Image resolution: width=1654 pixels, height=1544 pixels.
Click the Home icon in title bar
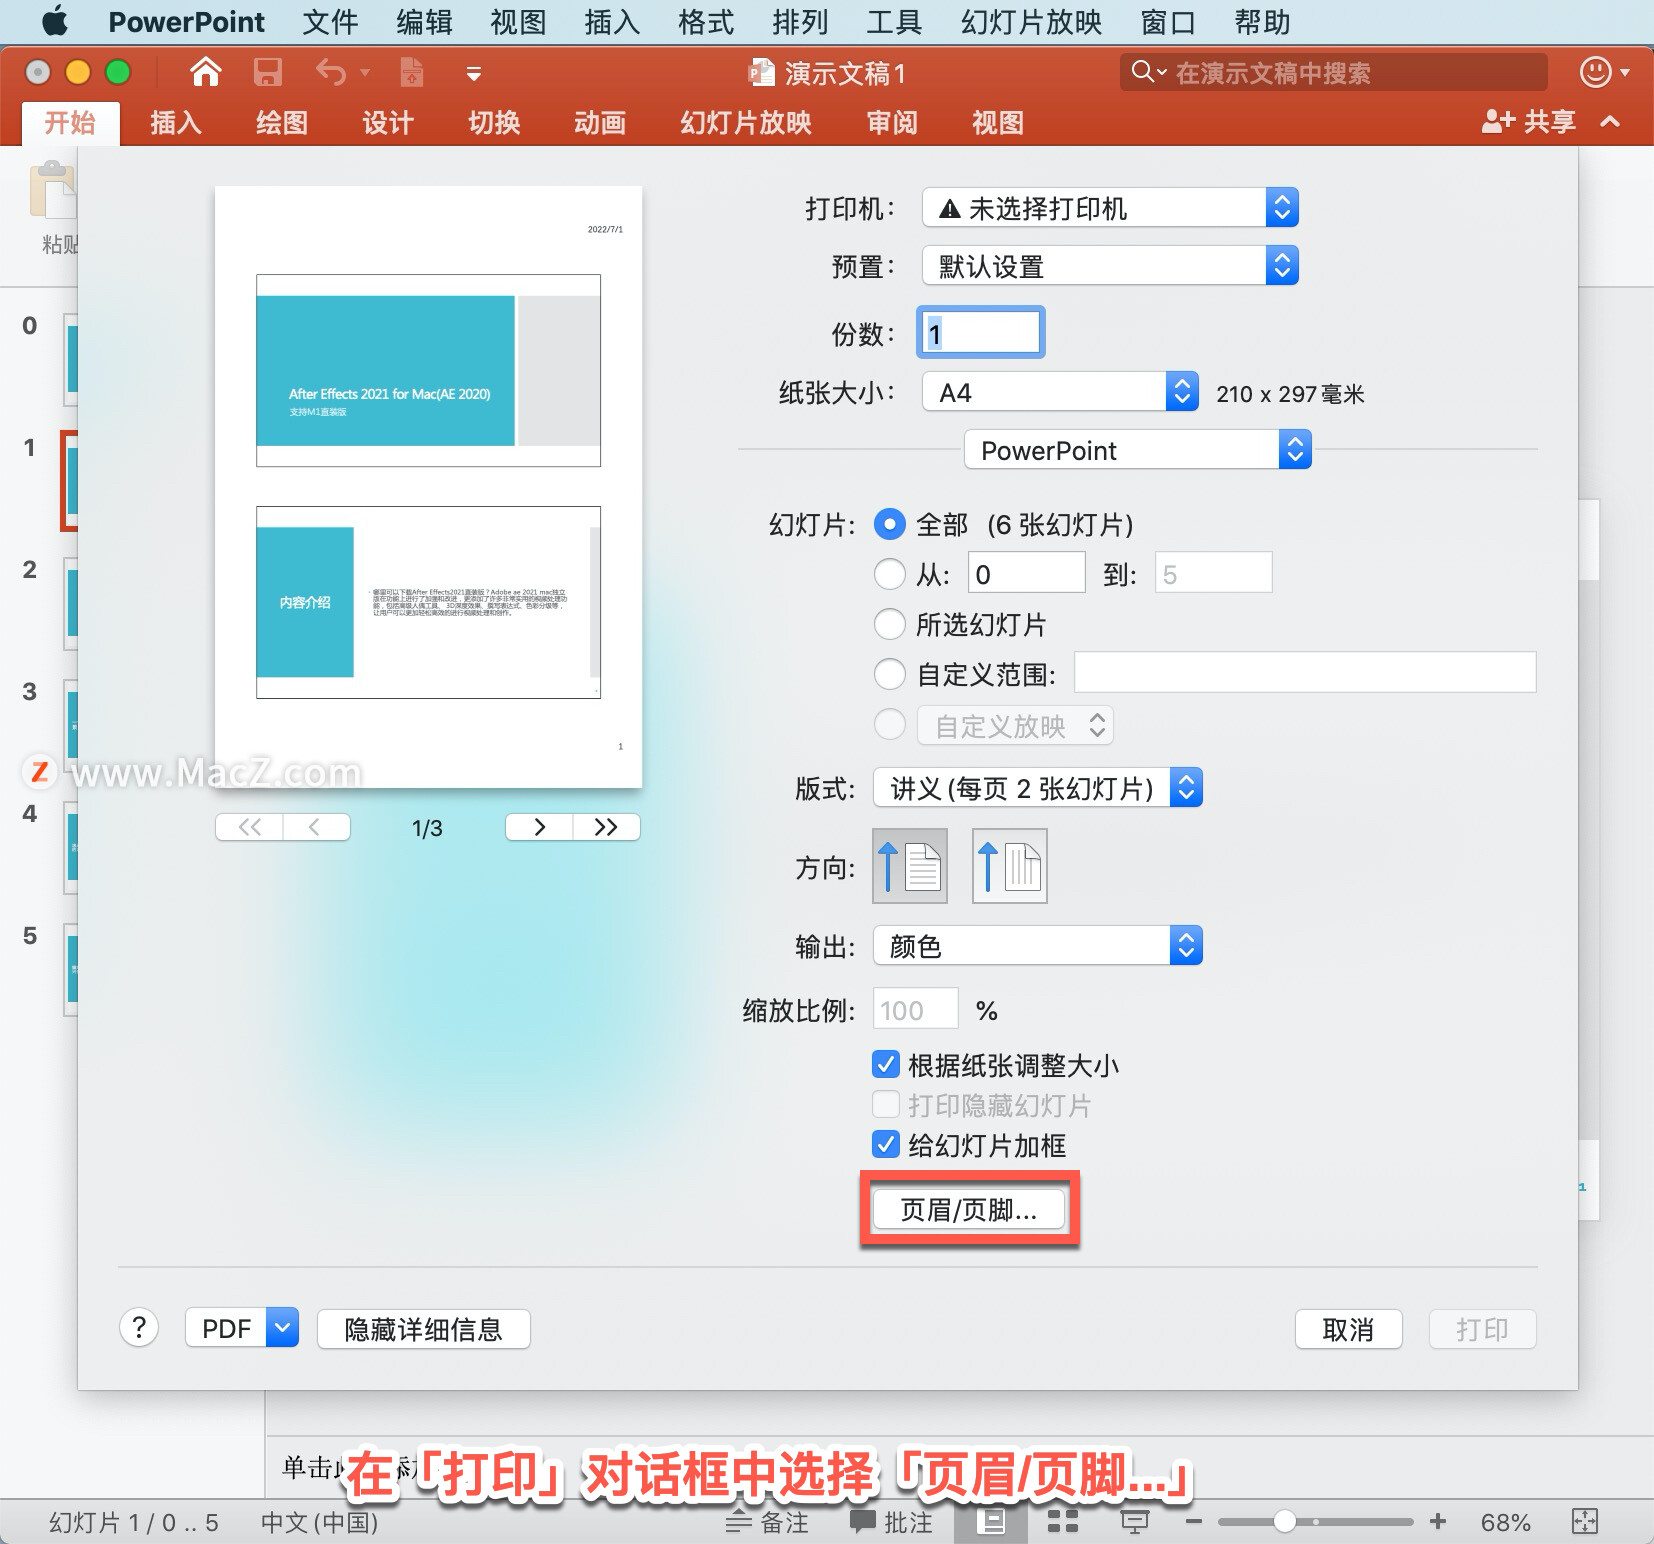[205, 72]
